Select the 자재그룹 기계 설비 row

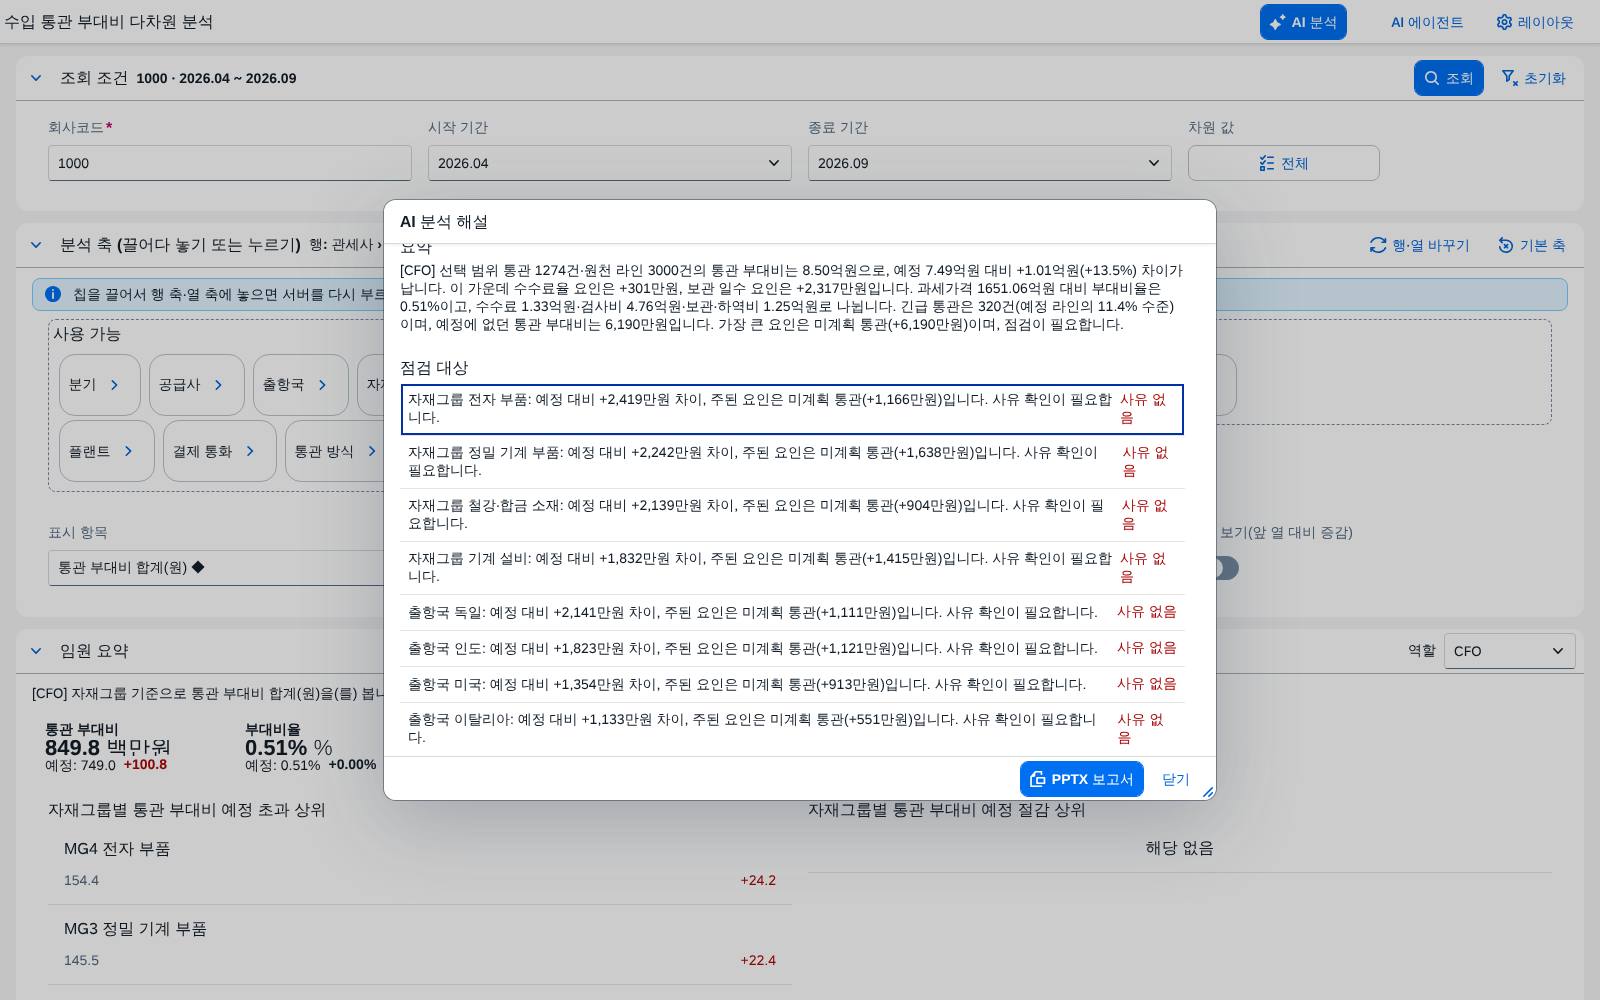(792, 568)
